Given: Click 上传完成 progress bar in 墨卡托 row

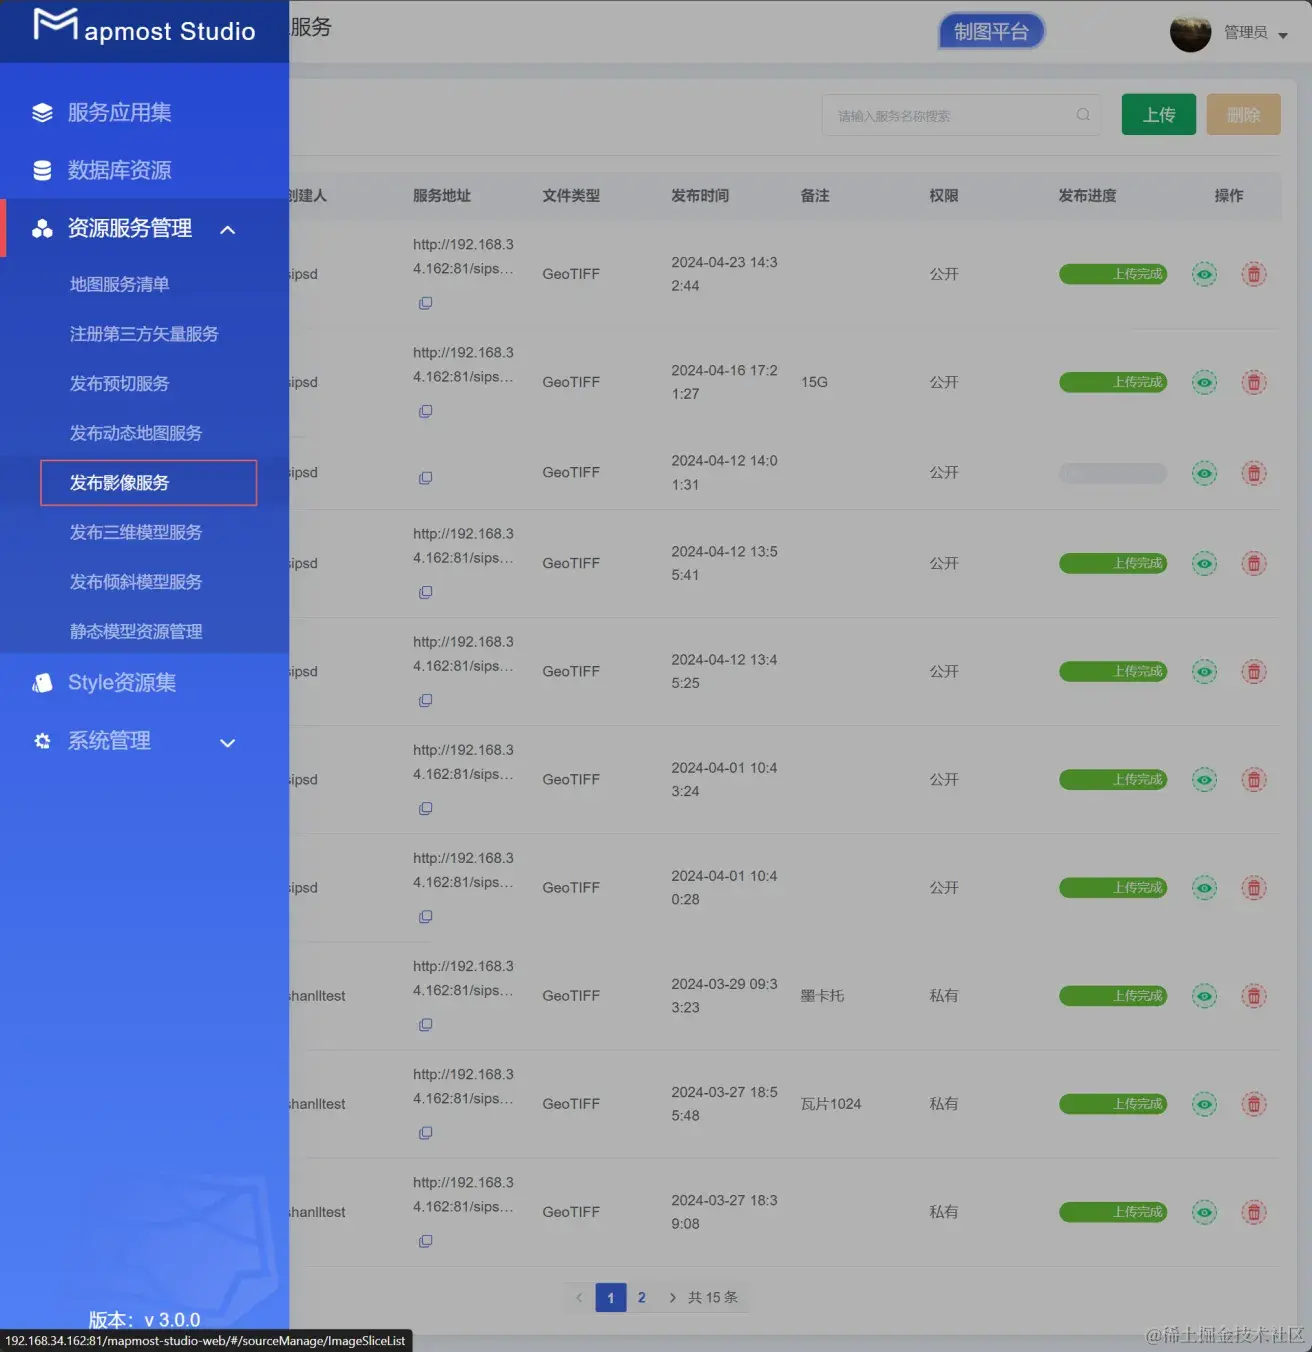Looking at the screenshot, I should [x=1113, y=996].
